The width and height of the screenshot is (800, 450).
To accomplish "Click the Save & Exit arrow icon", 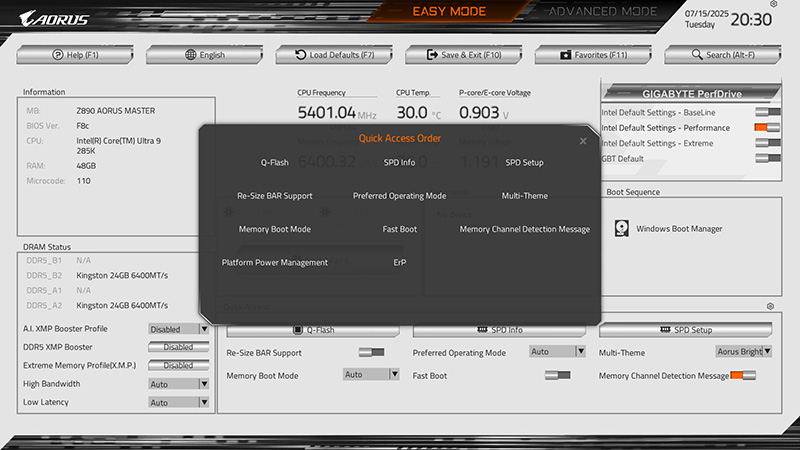I will tap(433, 55).
